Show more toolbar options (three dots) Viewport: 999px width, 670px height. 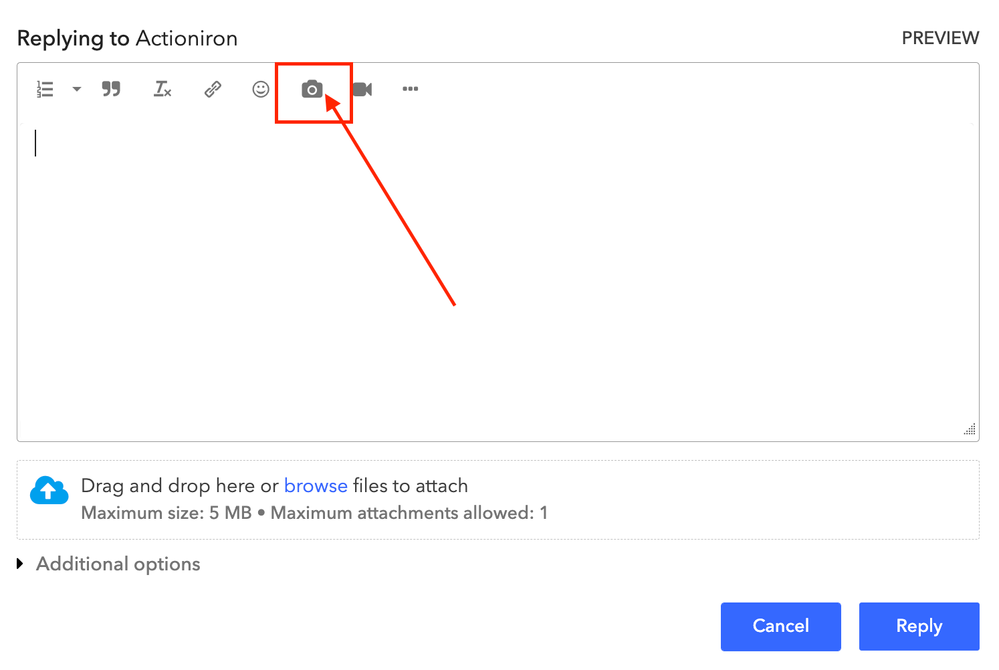click(410, 90)
